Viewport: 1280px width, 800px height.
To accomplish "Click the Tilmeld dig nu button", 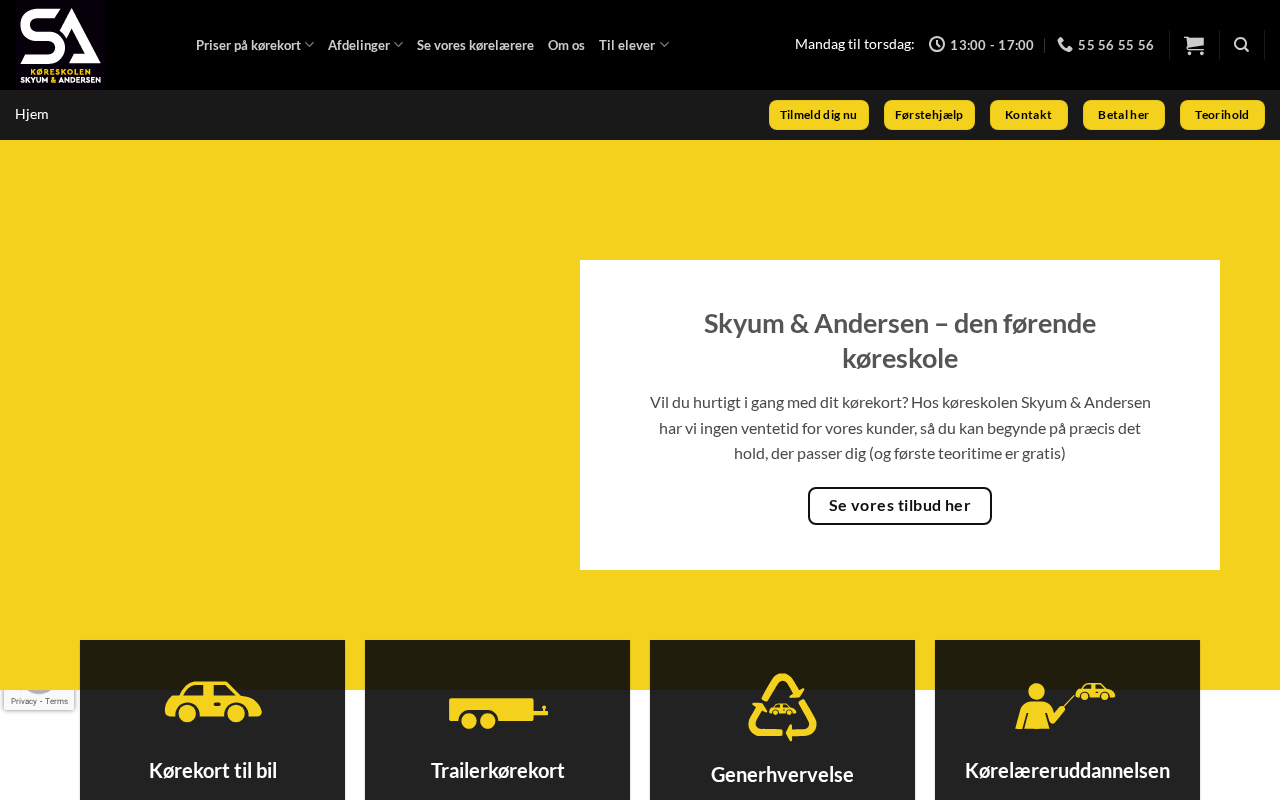I will pyautogui.click(x=819, y=115).
